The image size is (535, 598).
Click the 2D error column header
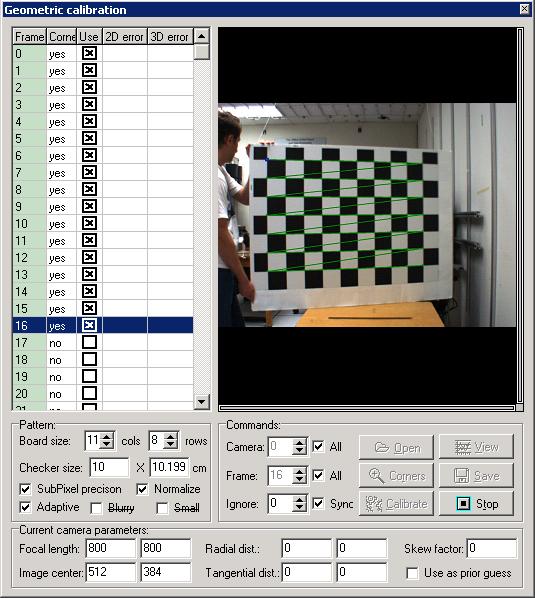tap(125, 37)
